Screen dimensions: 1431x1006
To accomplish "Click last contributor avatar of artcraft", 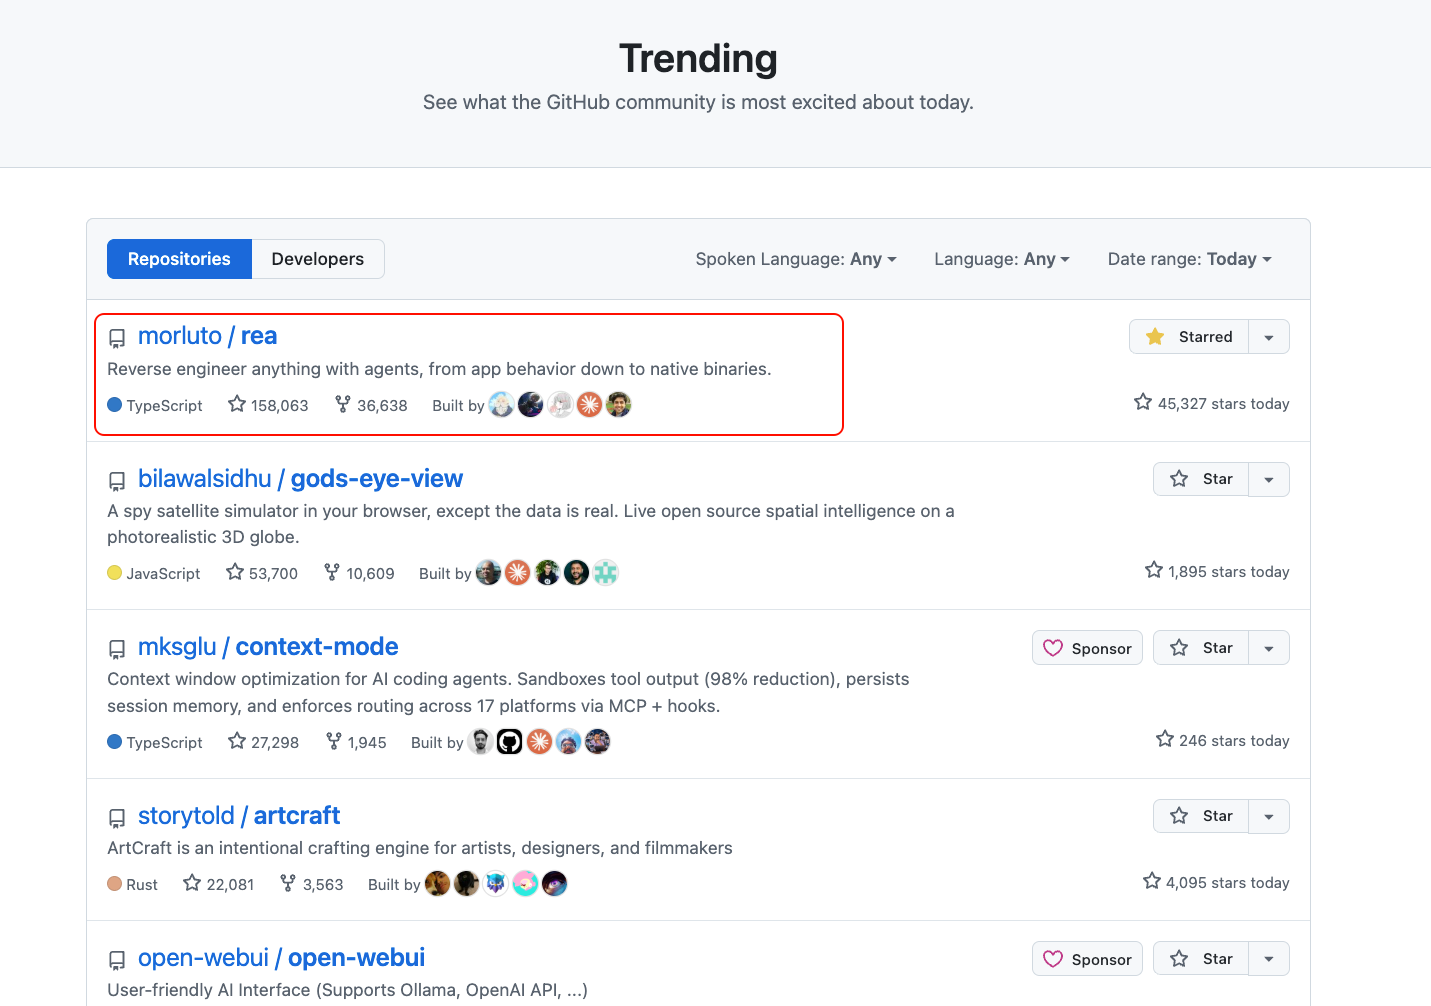I will (x=555, y=883).
